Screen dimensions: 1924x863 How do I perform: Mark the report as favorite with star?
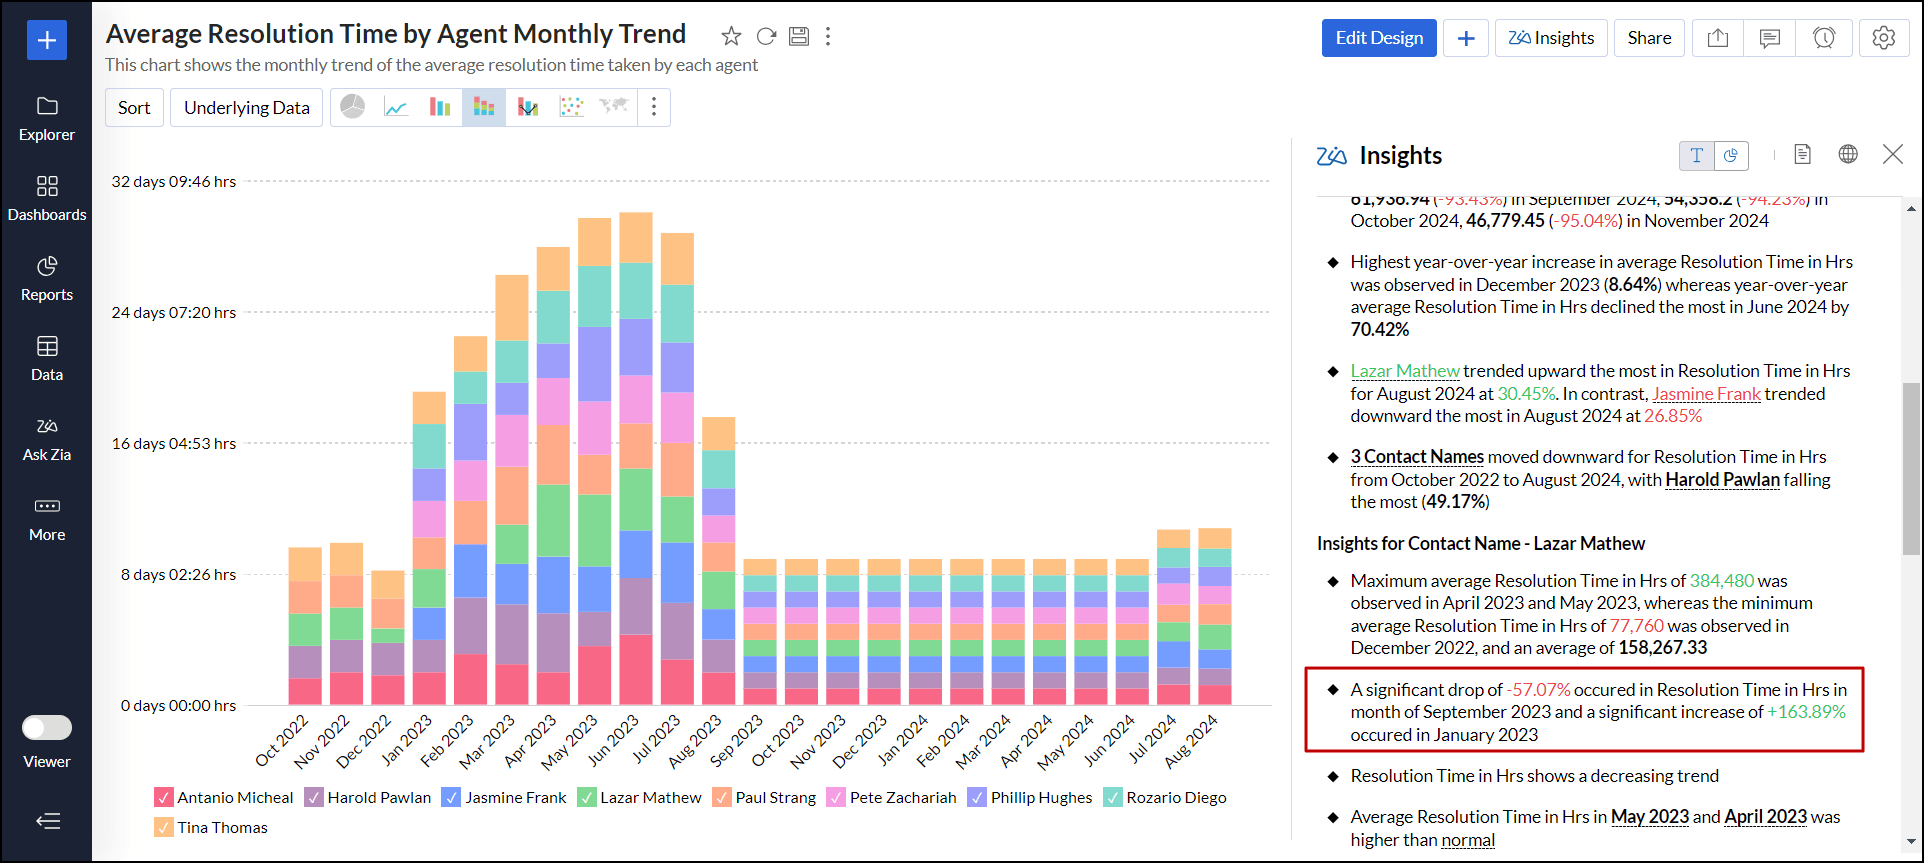(x=731, y=37)
